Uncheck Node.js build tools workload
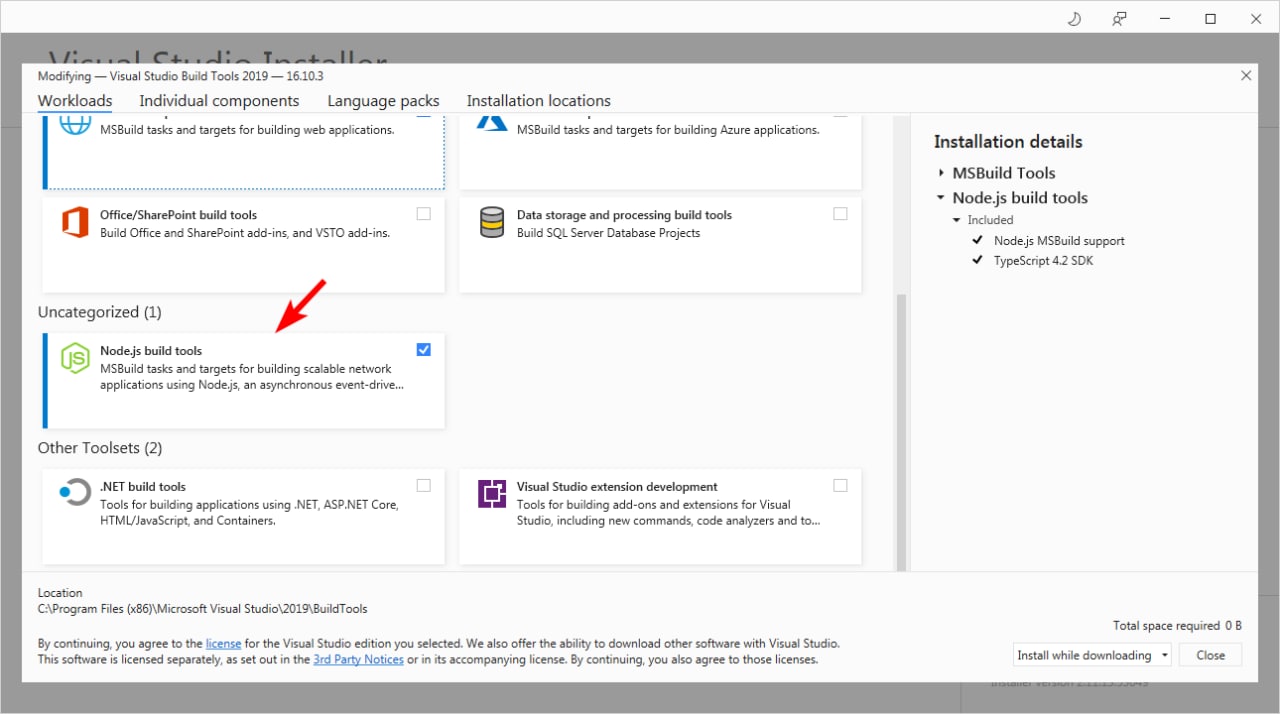The height and width of the screenshot is (714, 1280). pyautogui.click(x=424, y=349)
